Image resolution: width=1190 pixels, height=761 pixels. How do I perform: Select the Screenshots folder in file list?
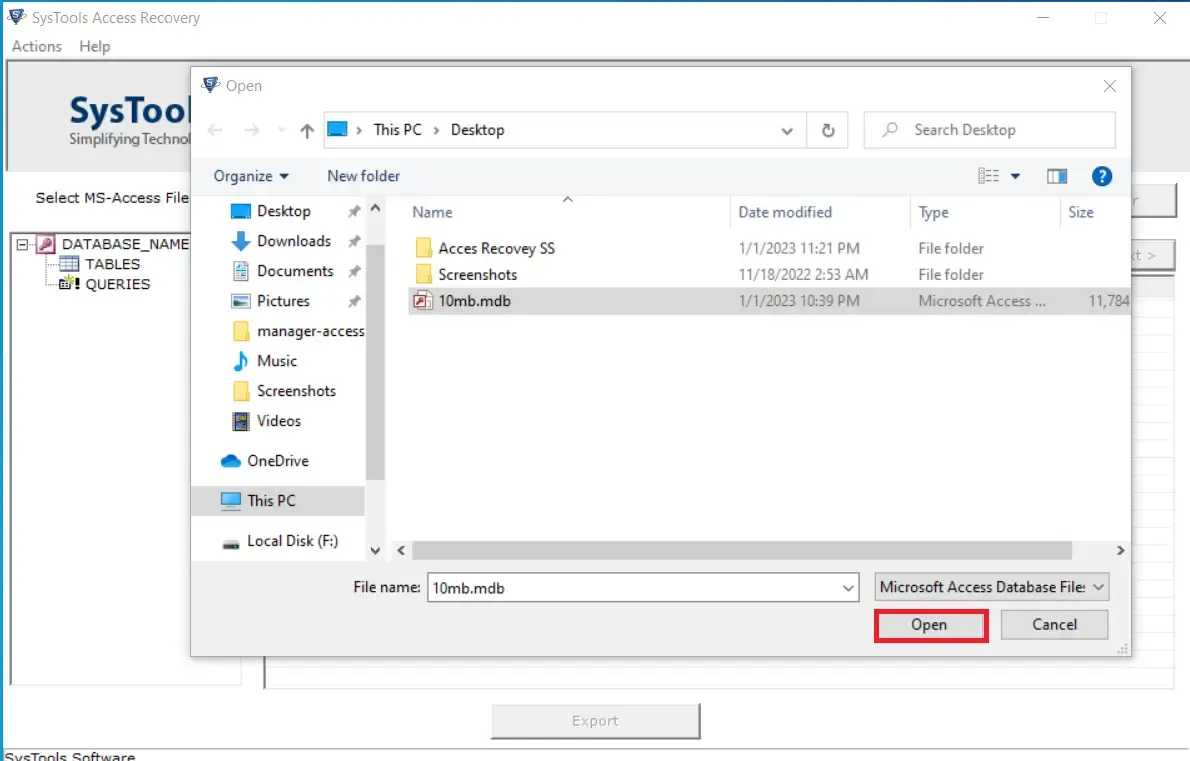pos(477,275)
